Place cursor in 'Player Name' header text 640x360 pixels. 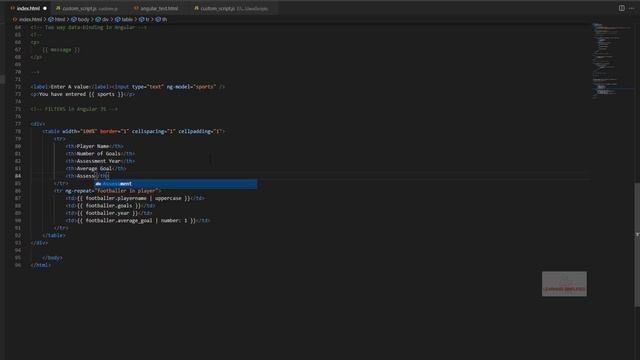pos(93,146)
